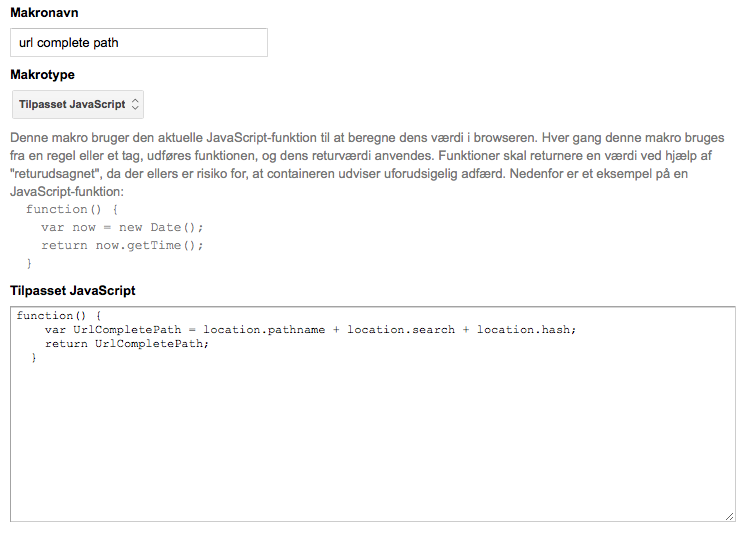Screen dimensions: 741x536
Task: Click the 'Makrotype' label
Action: point(42,75)
